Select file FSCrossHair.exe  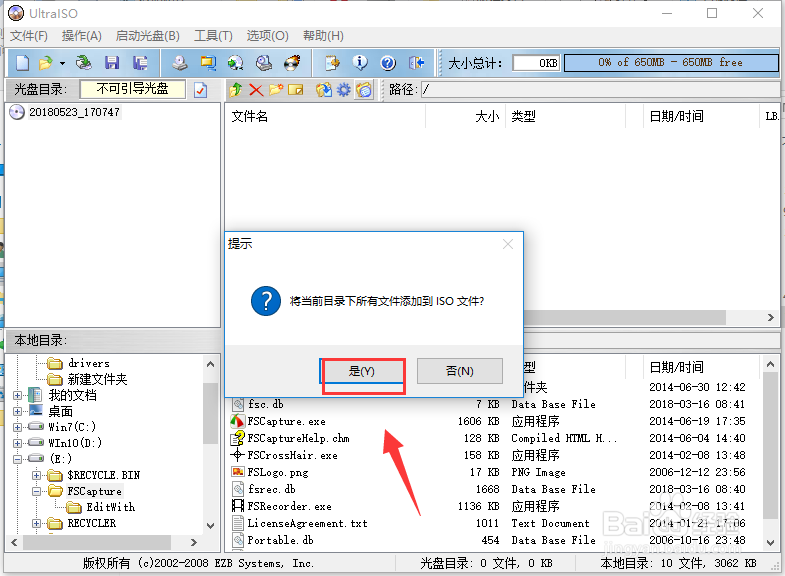(x=293, y=455)
